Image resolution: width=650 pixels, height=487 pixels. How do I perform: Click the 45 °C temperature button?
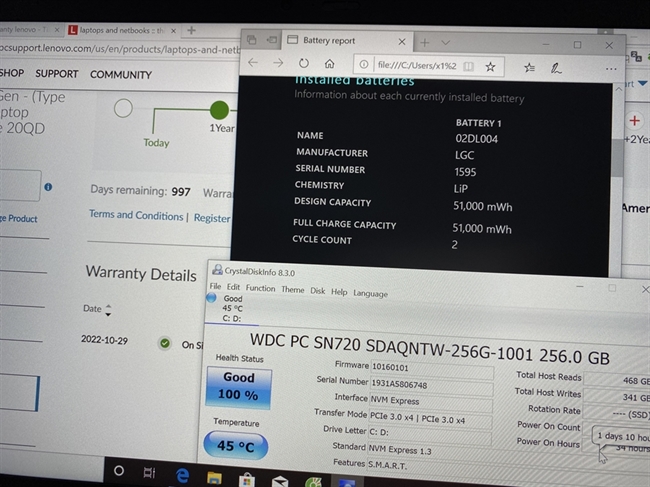click(x=235, y=446)
